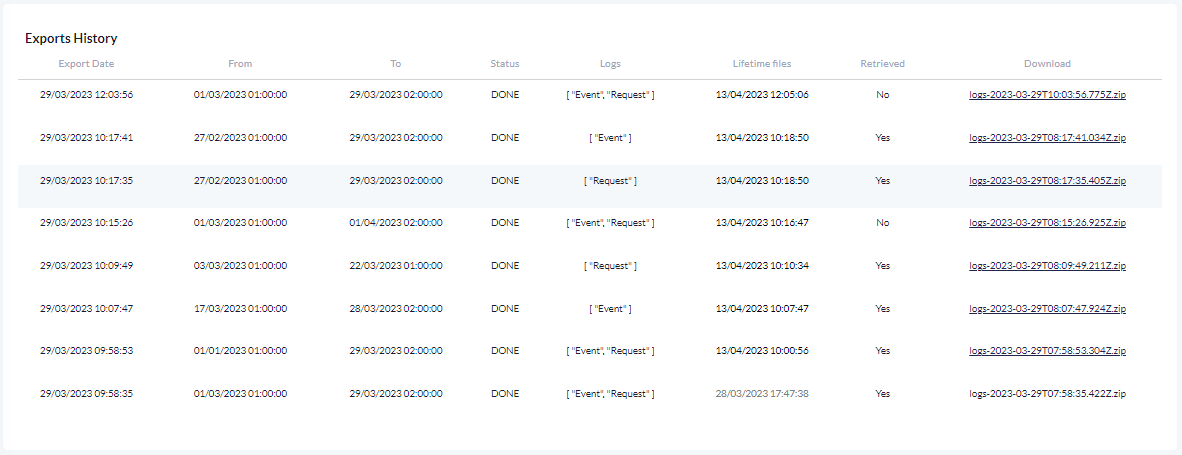The image size is (1182, 455).
Task: Select export date 29/03/2023 09:58:35
Action: [x=87, y=394]
